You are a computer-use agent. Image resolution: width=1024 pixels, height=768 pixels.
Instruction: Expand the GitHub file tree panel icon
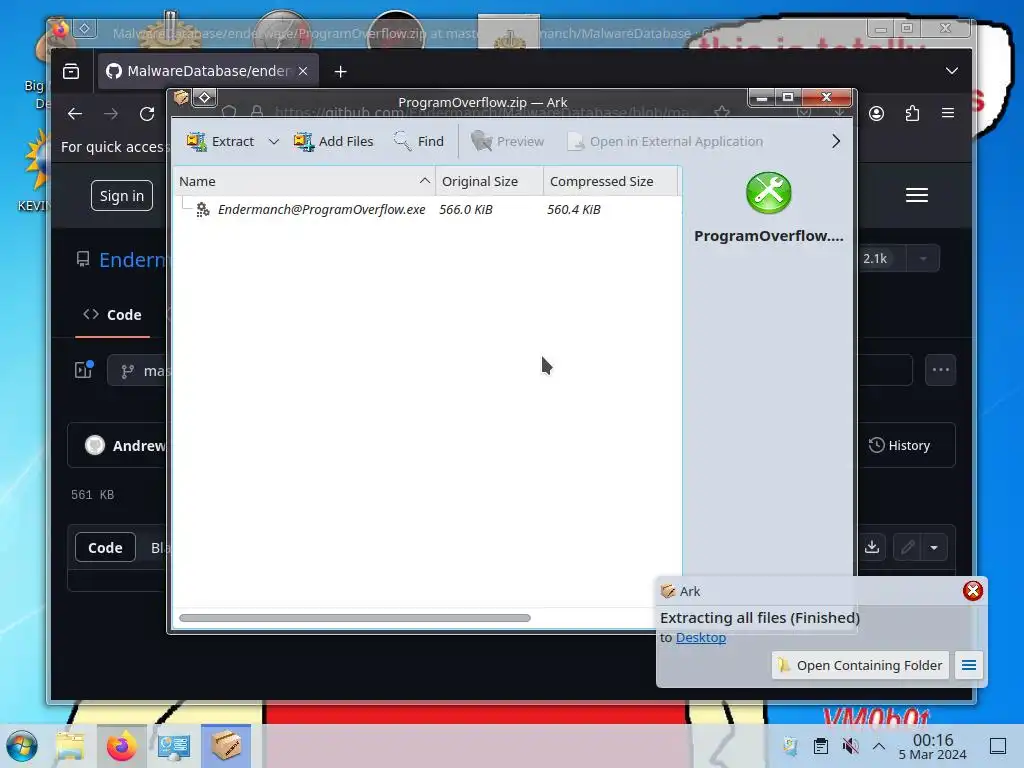84,370
